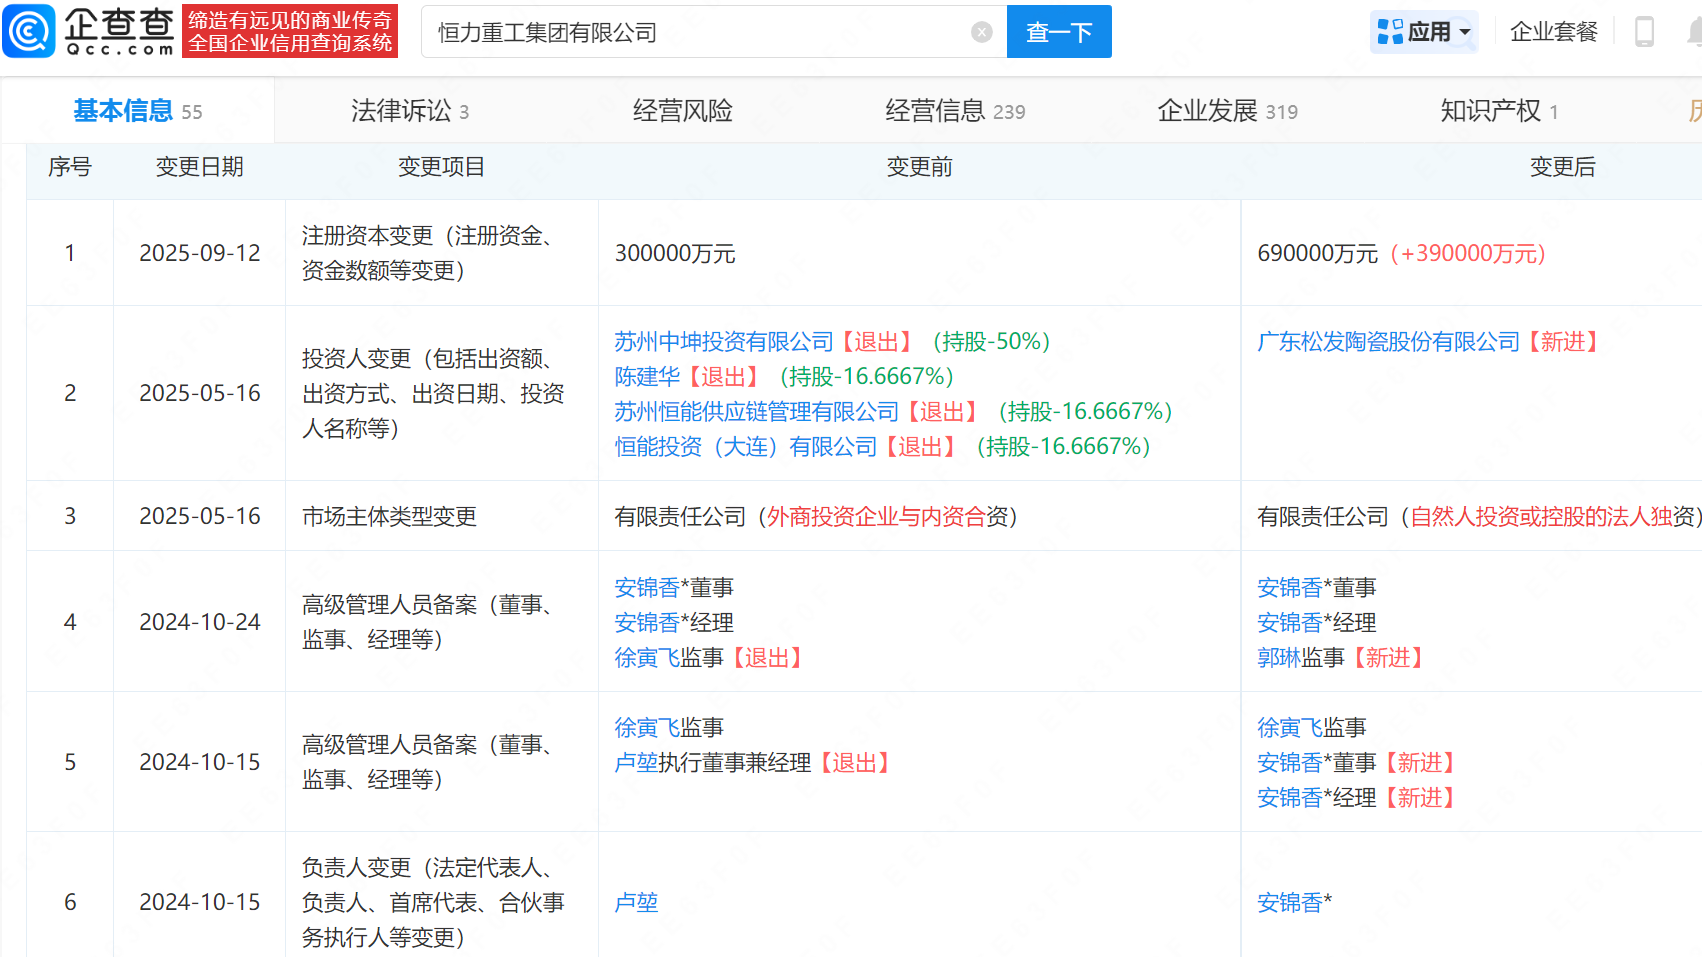The height and width of the screenshot is (957, 1702).
Task: Select the 变更日期 column header
Action: pos(200,167)
